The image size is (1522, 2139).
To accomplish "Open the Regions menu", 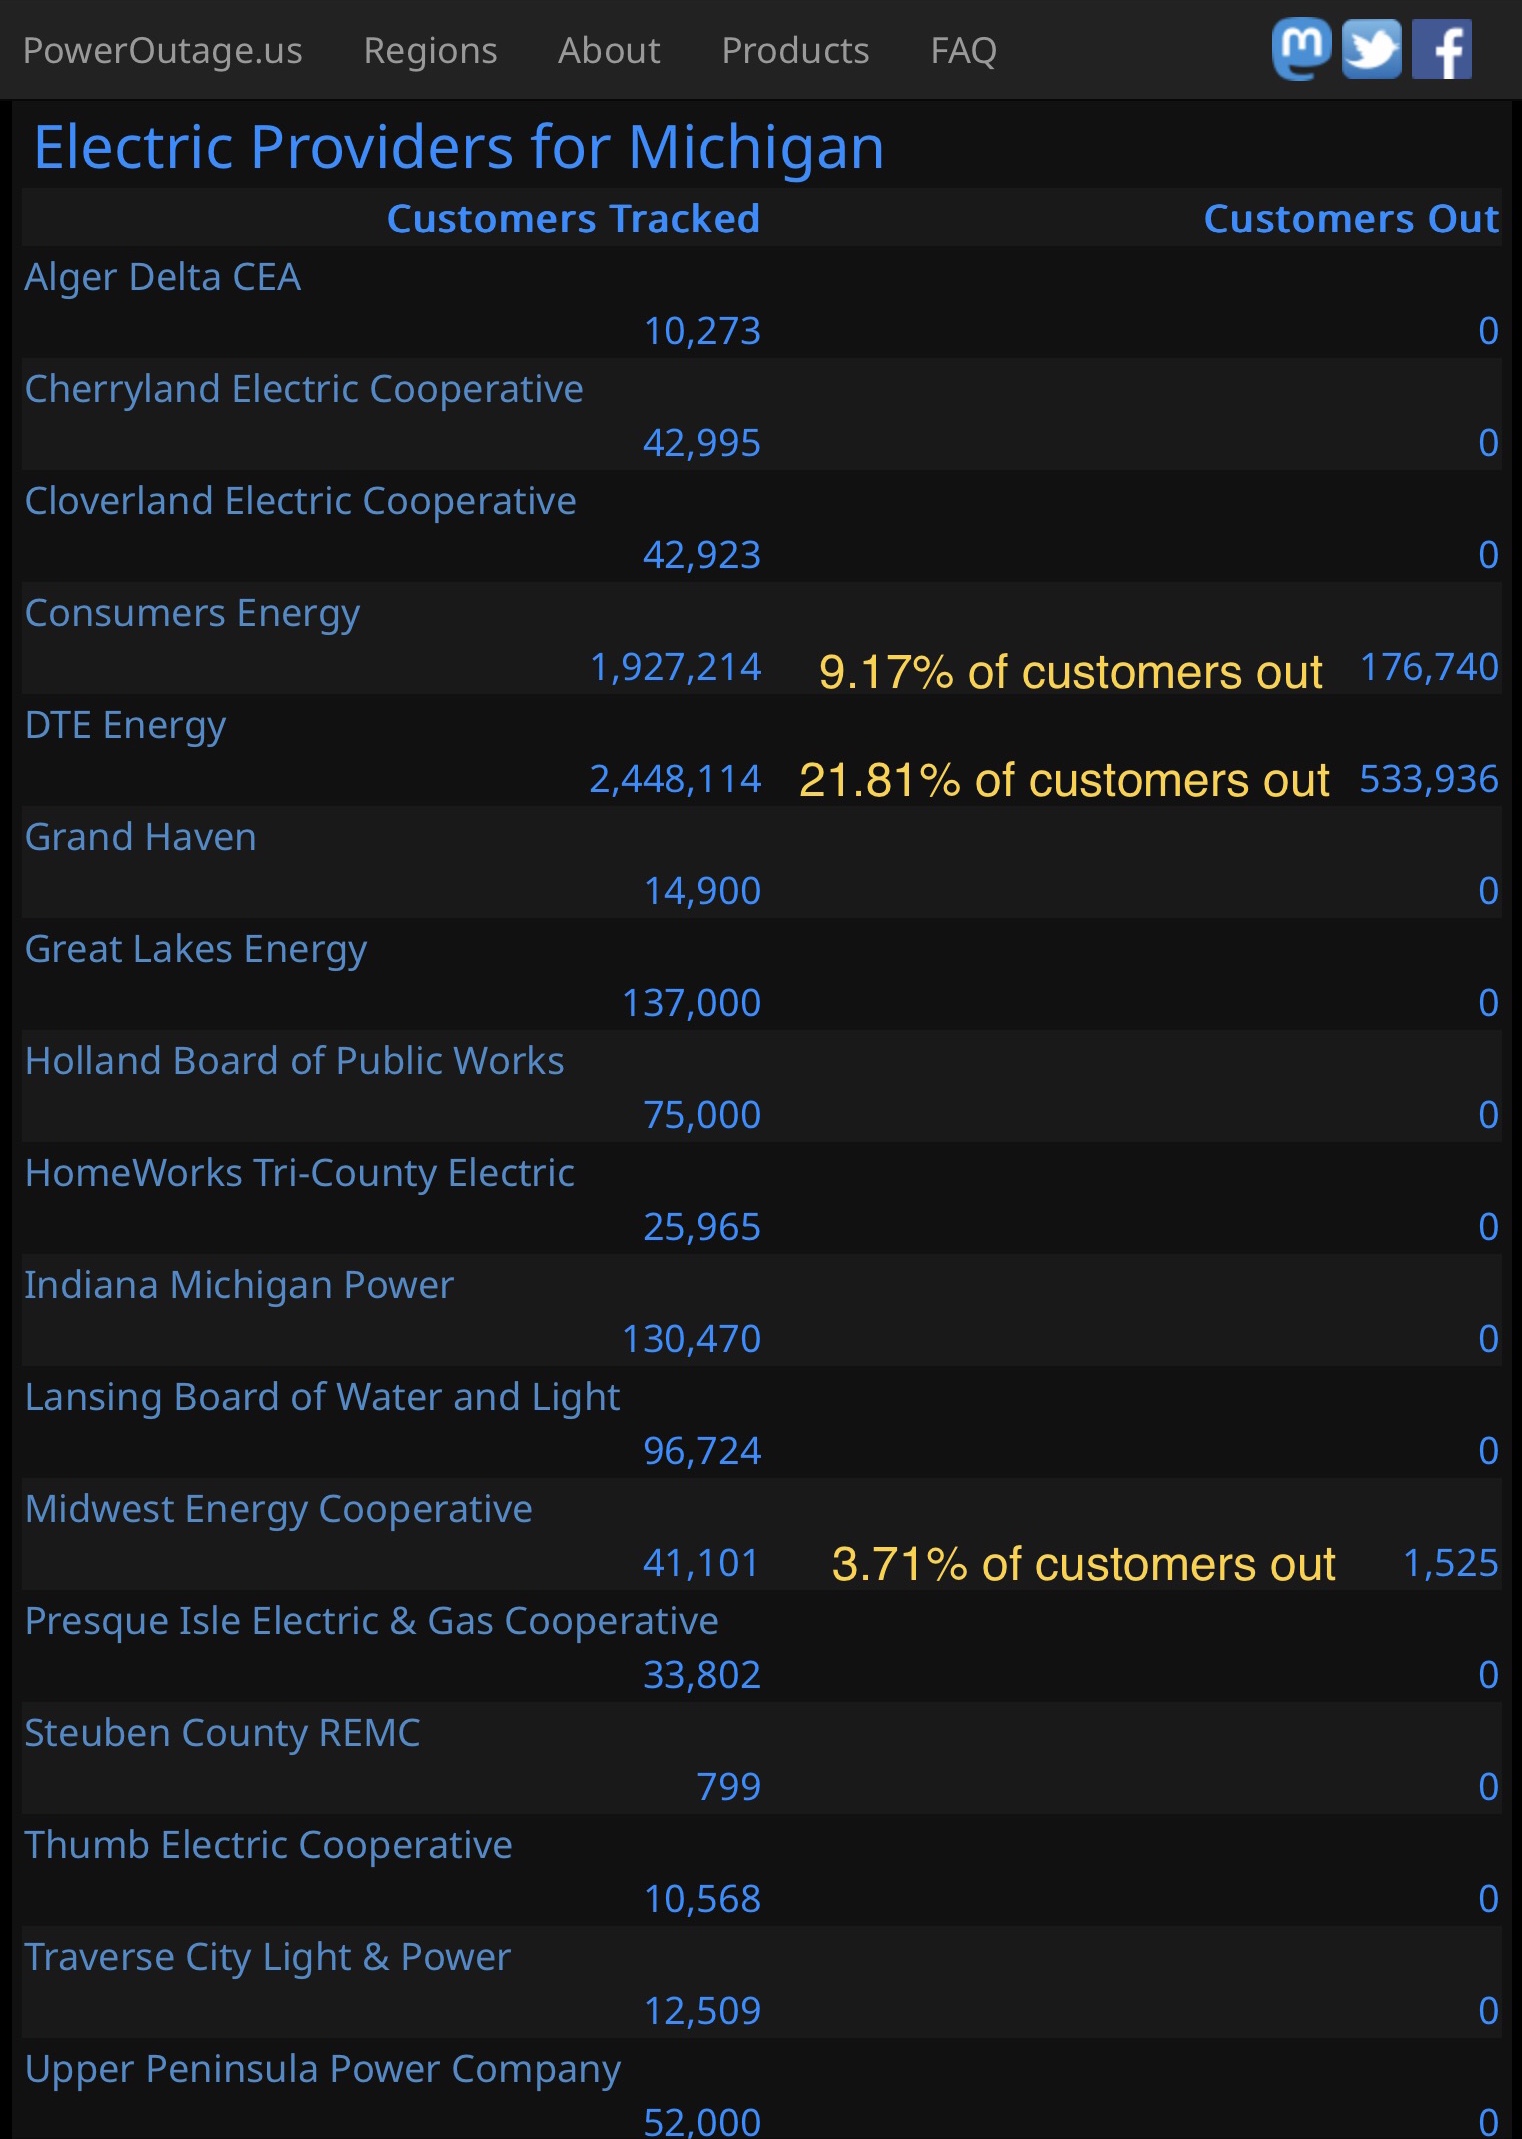I will [430, 51].
